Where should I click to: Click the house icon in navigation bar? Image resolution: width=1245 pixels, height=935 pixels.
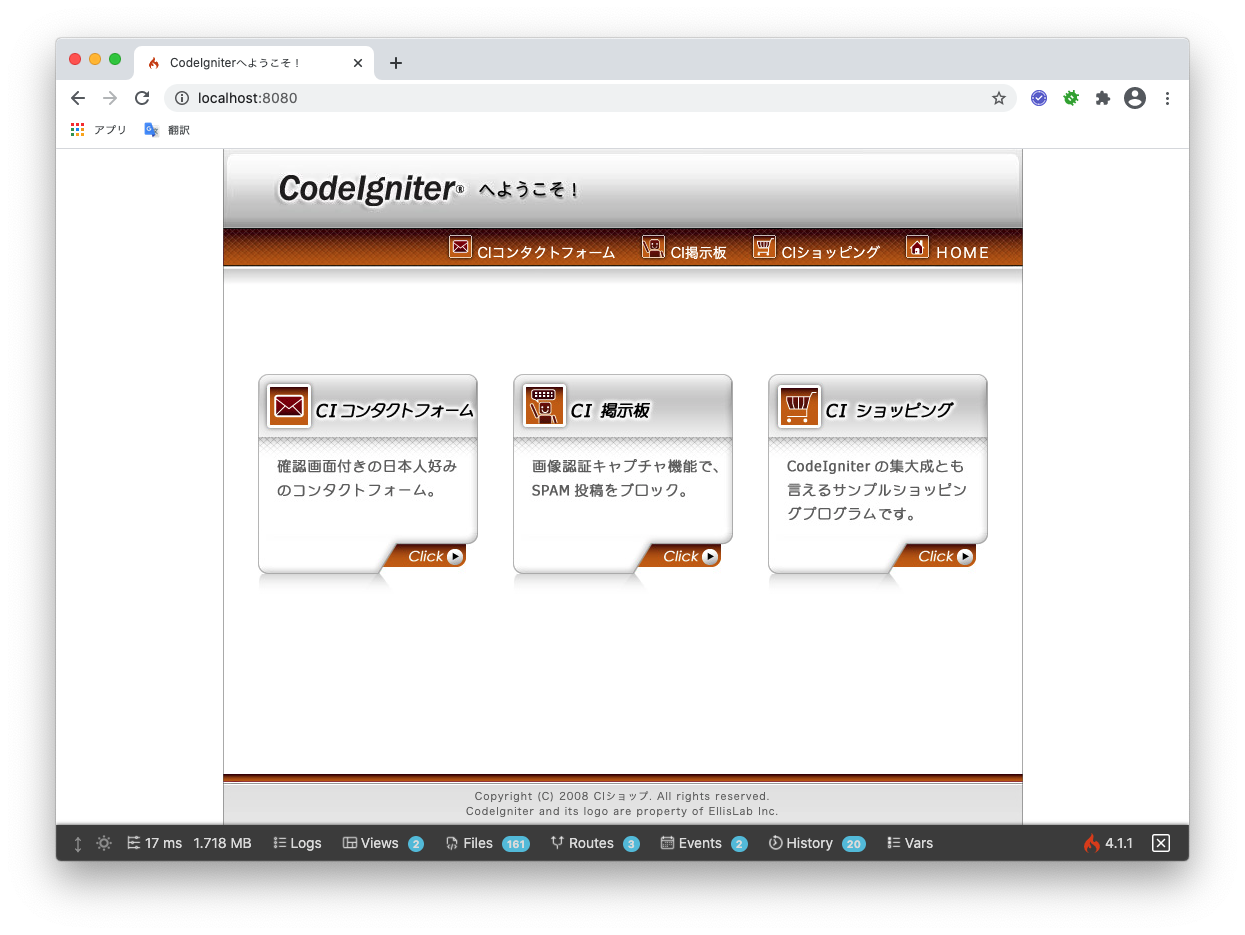tap(917, 247)
